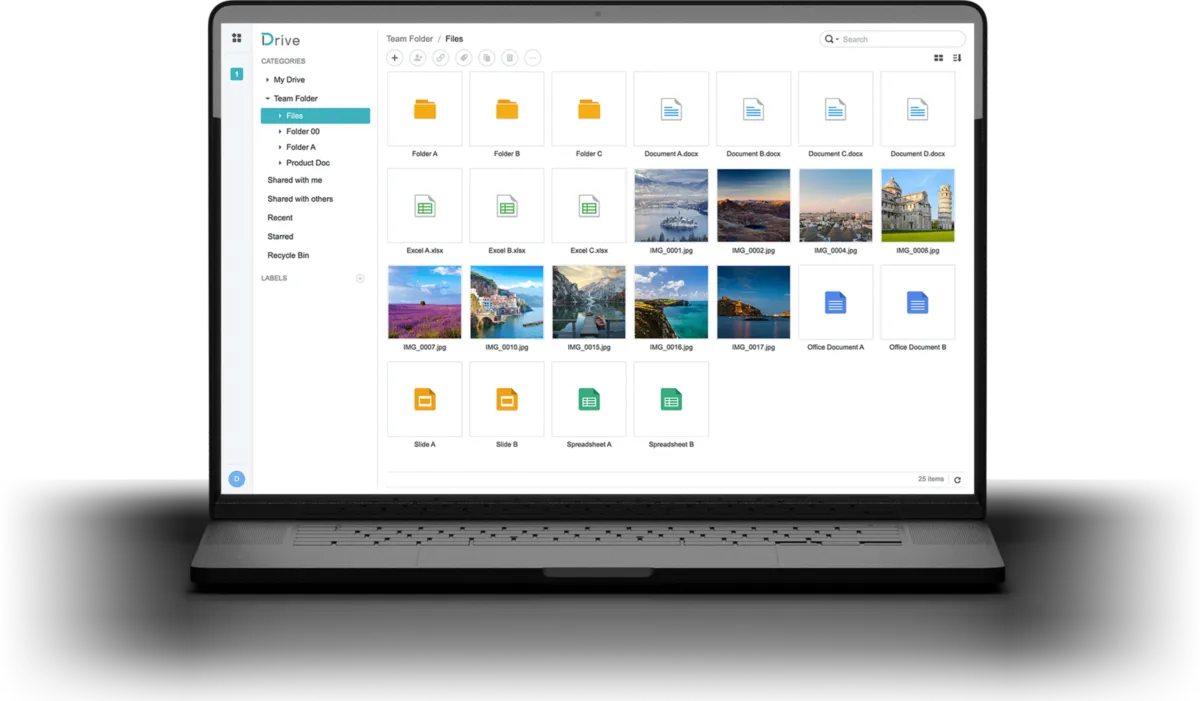Open the user account avatar
This screenshot has height=701, width=1200.
click(x=237, y=479)
